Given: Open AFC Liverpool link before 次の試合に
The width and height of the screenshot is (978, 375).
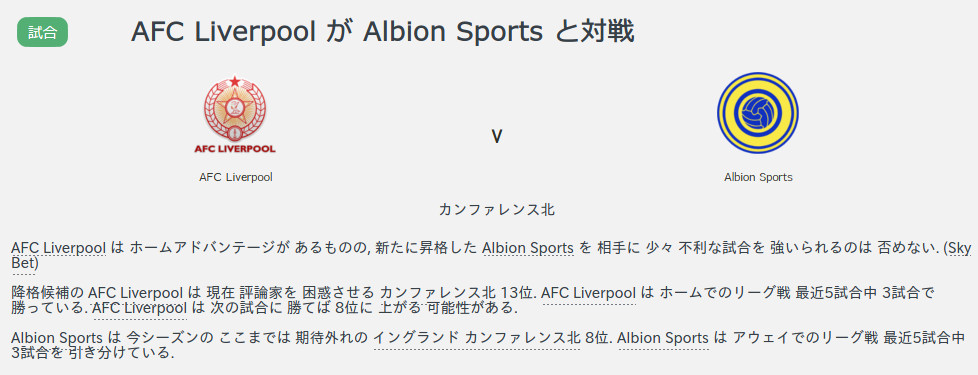Looking at the screenshot, I should click(140, 308).
